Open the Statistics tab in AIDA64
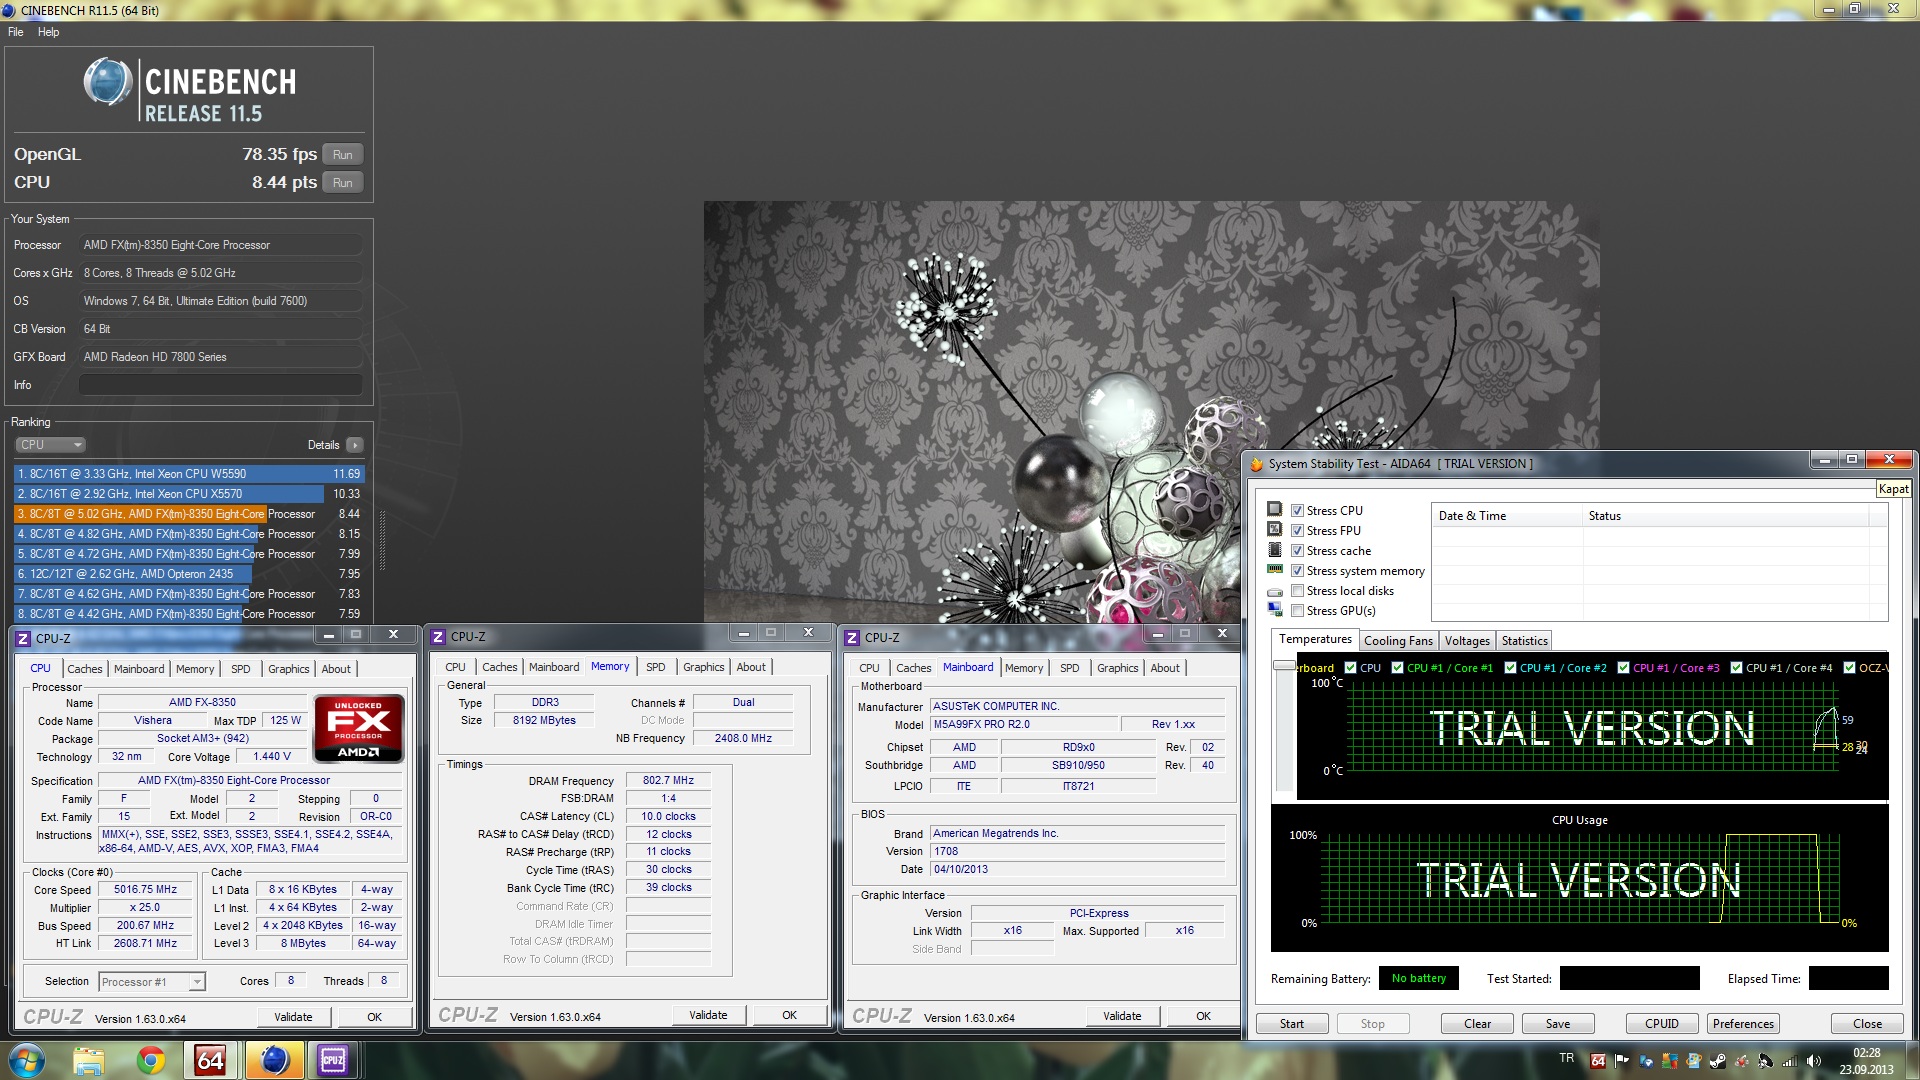 pos(1524,640)
